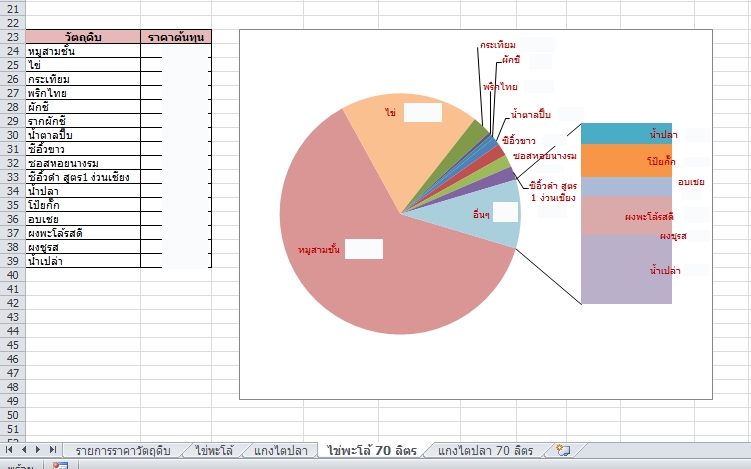Select the ราคาต้นทุน header cell
This screenshot has height=469, width=751.
click(x=176, y=37)
